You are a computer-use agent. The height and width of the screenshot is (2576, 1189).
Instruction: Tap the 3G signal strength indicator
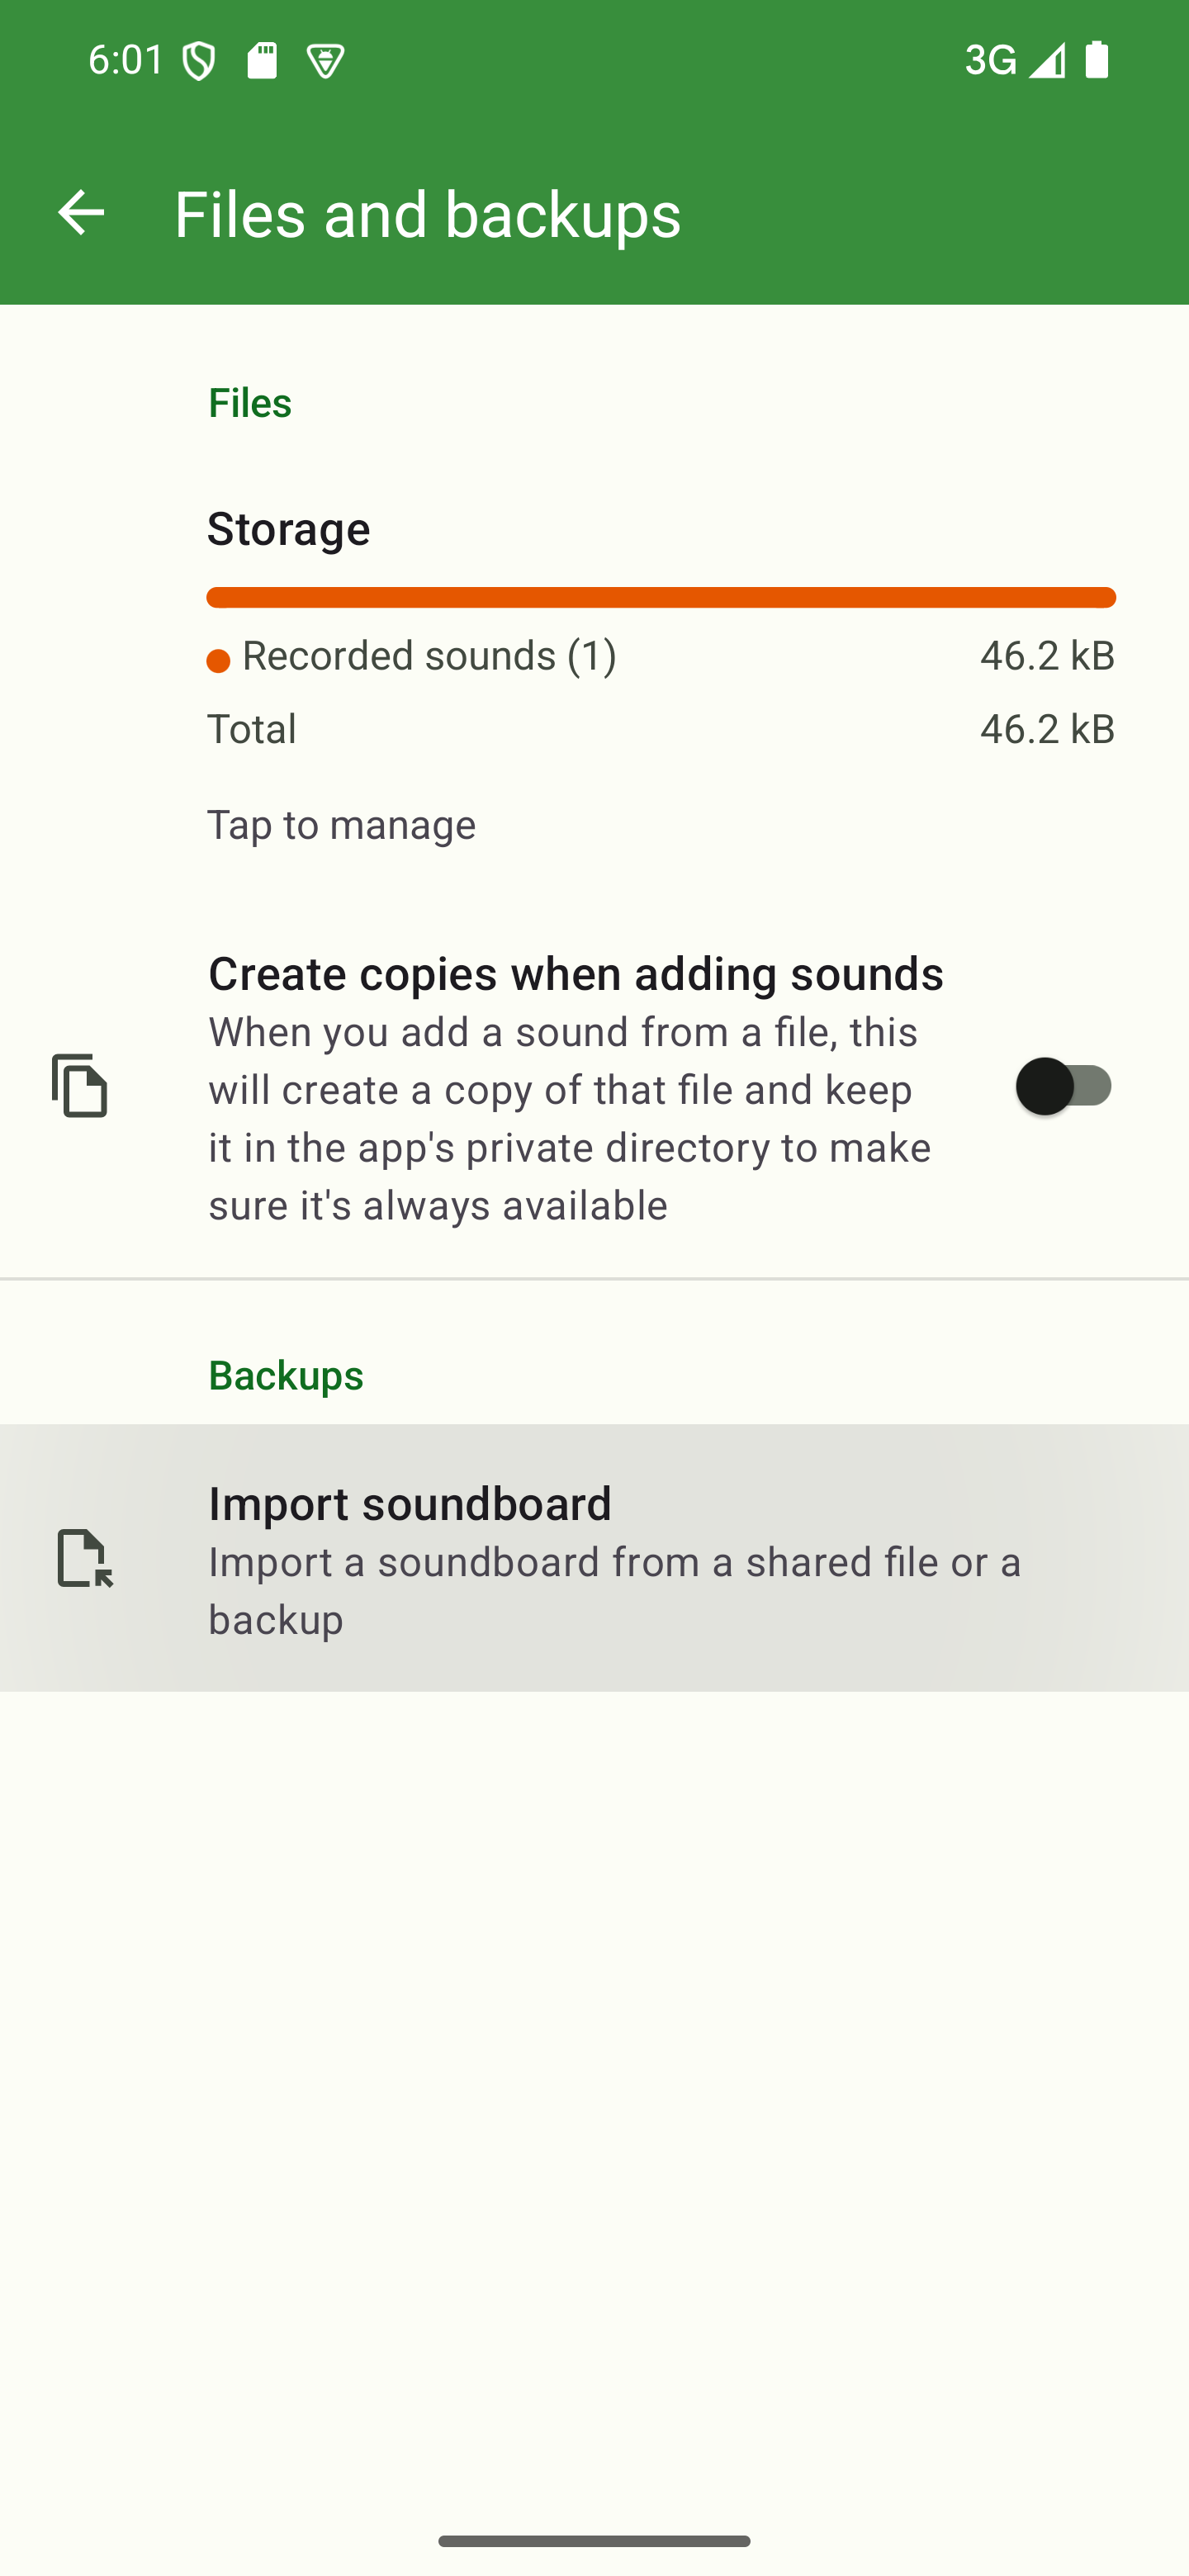(x=1015, y=61)
